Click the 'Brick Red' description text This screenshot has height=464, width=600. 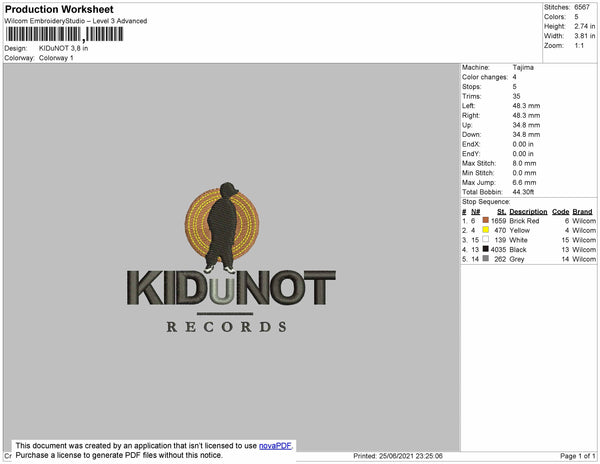524,221
